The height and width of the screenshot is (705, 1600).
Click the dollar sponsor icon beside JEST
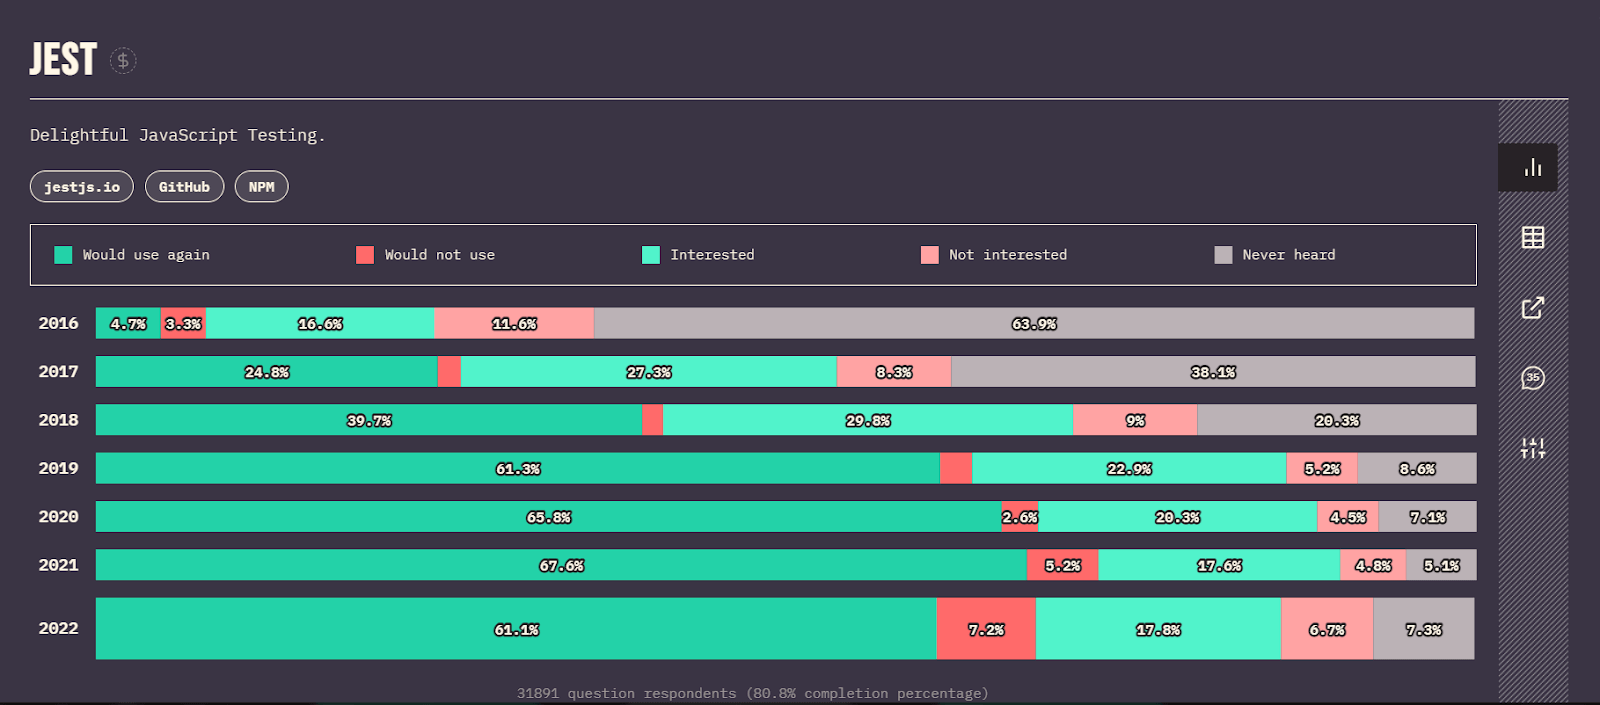click(123, 61)
